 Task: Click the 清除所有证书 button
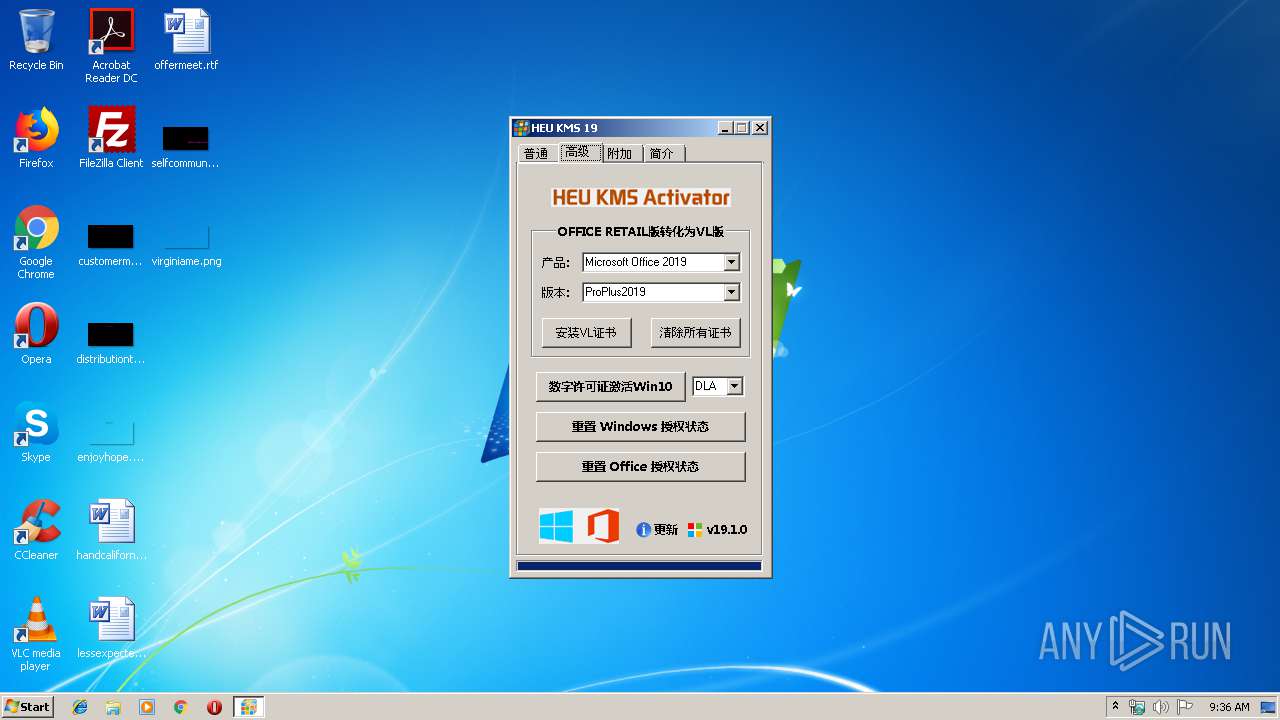(695, 333)
